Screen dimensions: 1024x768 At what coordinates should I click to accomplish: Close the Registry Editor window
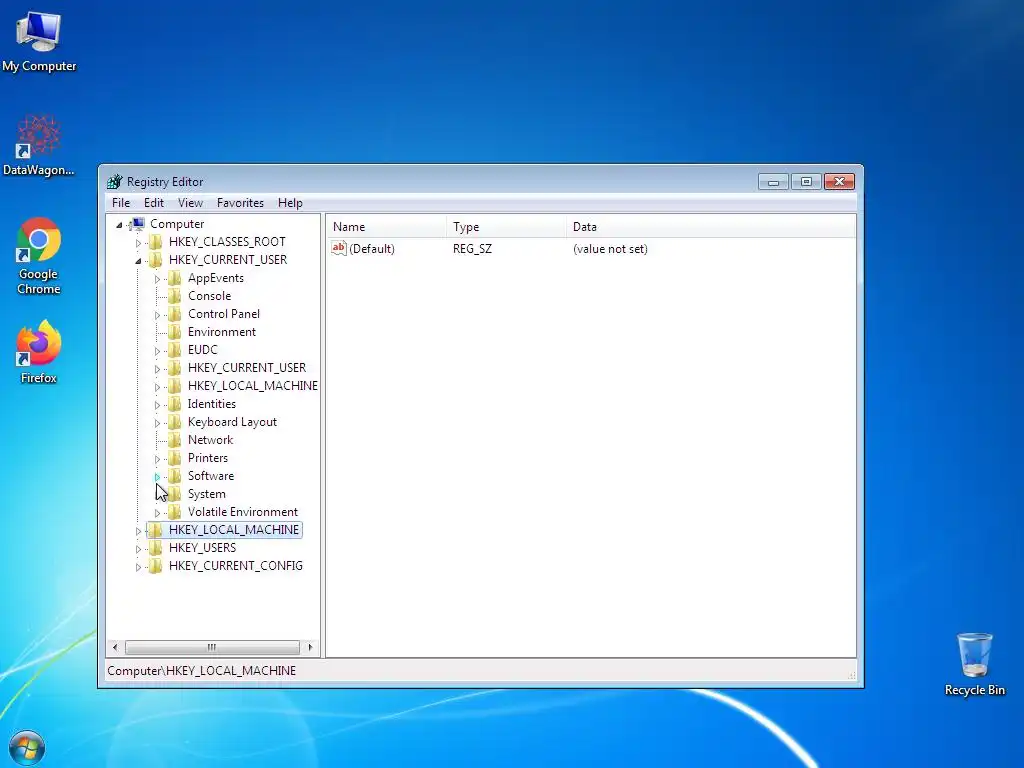click(839, 182)
